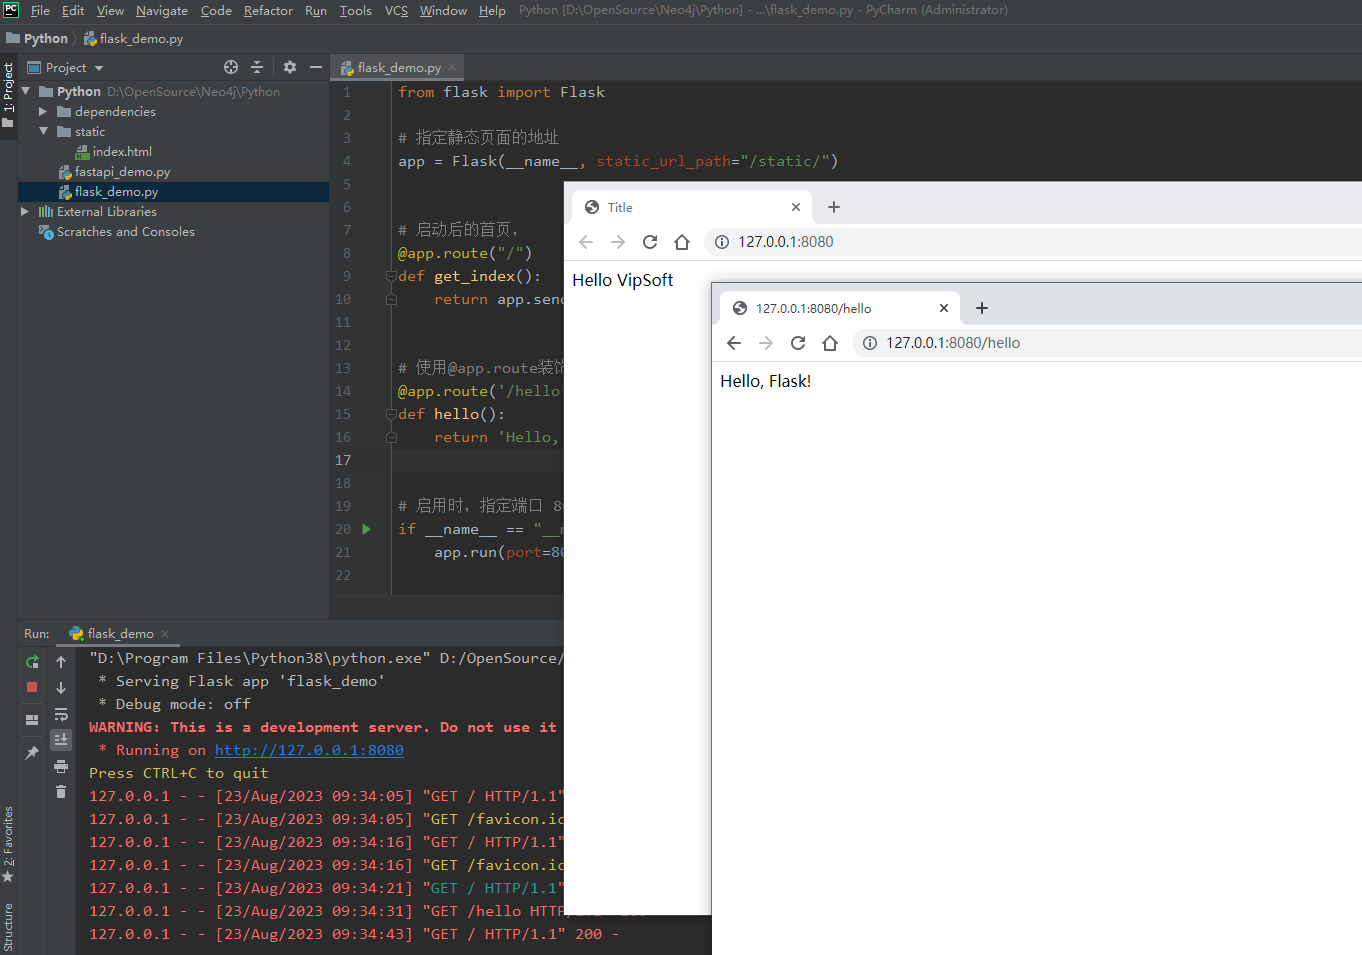Open Project panel settings gear
This screenshot has height=955, width=1362.
[290, 67]
